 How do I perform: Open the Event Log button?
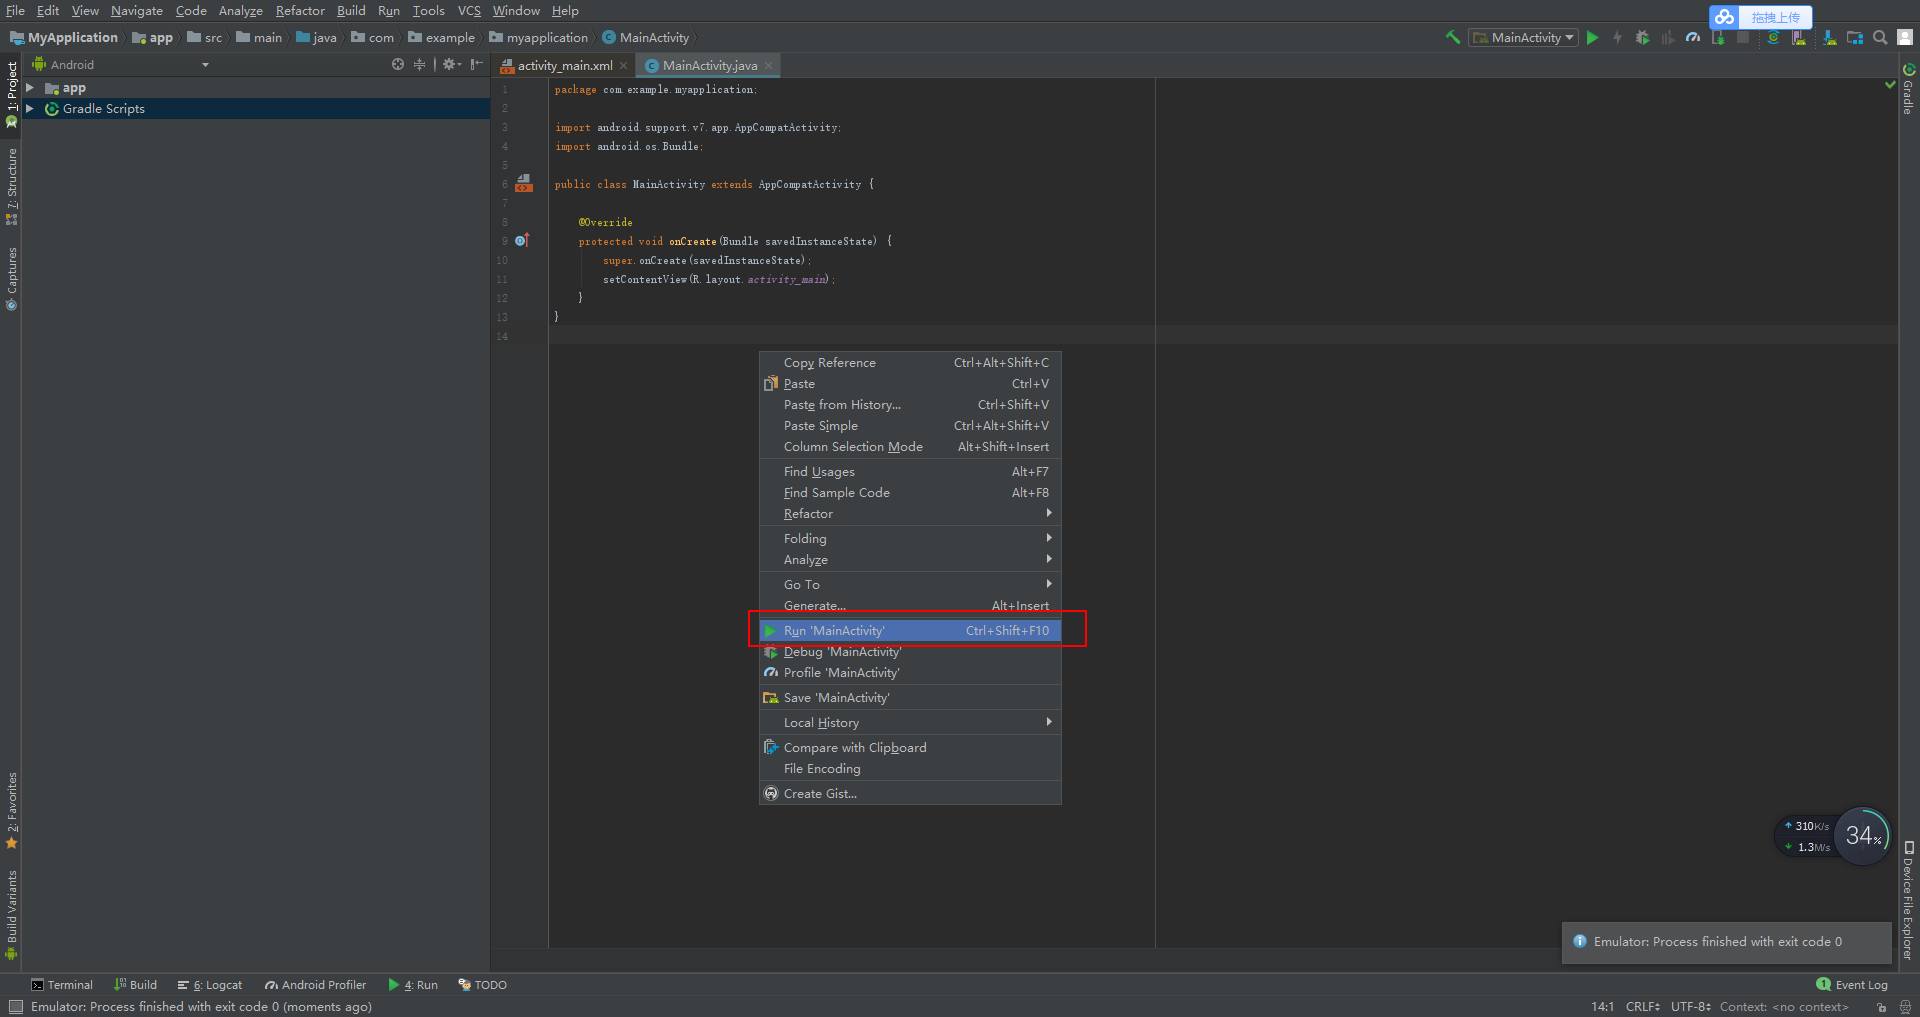coord(1852,985)
